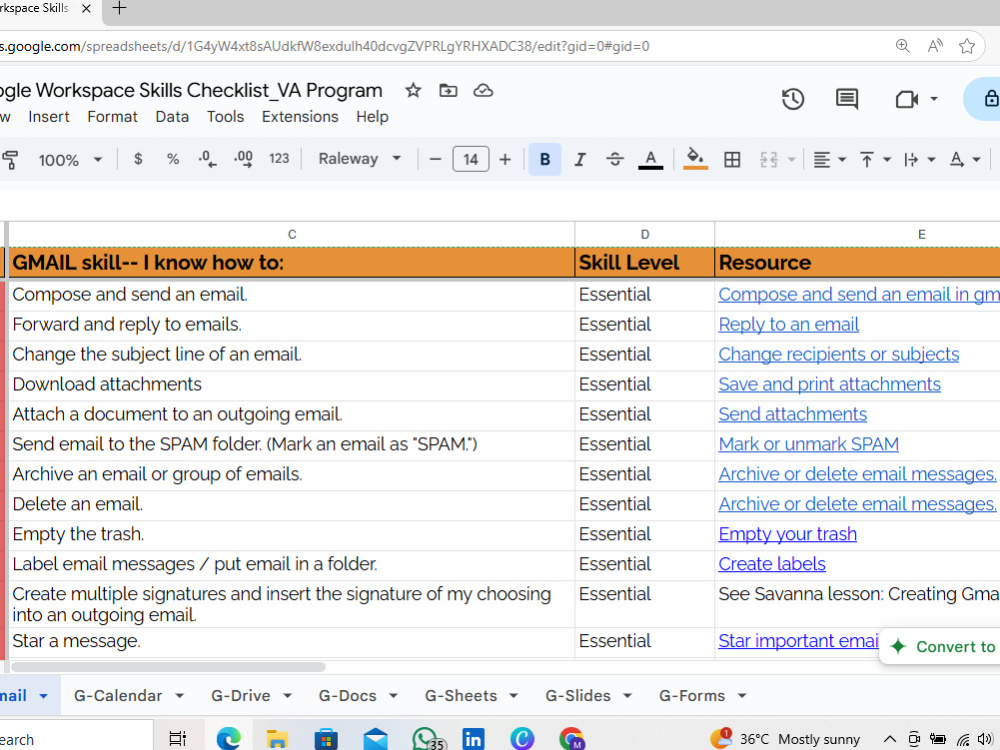This screenshot has height=750, width=1000.
Task: Expand G-Sheets tab options arrow
Action: tap(513, 696)
